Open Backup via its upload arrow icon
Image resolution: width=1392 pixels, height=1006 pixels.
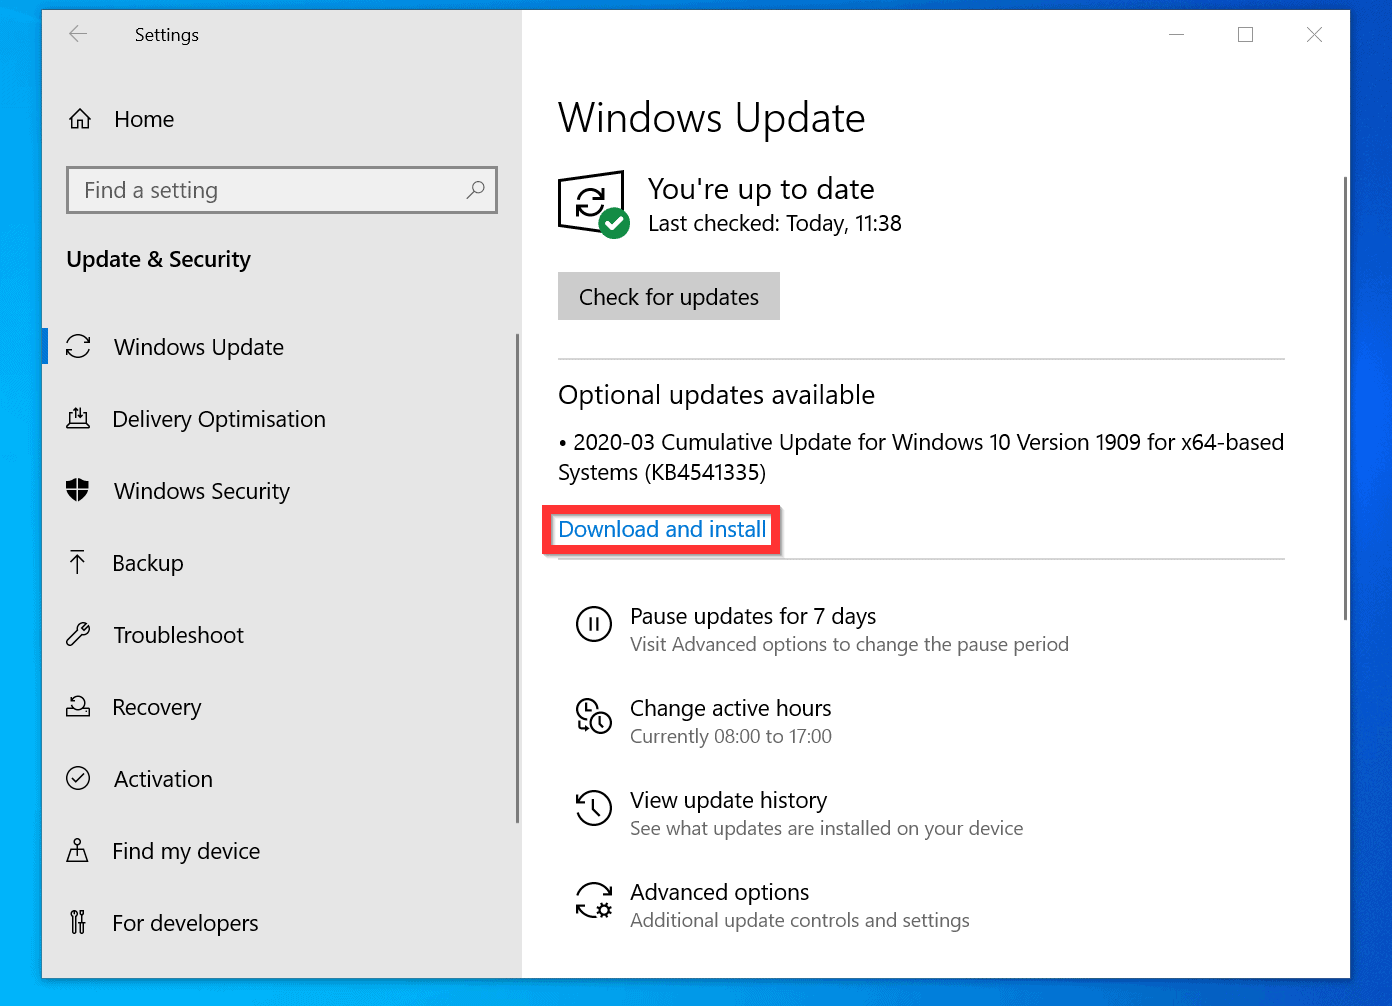click(x=79, y=562)
